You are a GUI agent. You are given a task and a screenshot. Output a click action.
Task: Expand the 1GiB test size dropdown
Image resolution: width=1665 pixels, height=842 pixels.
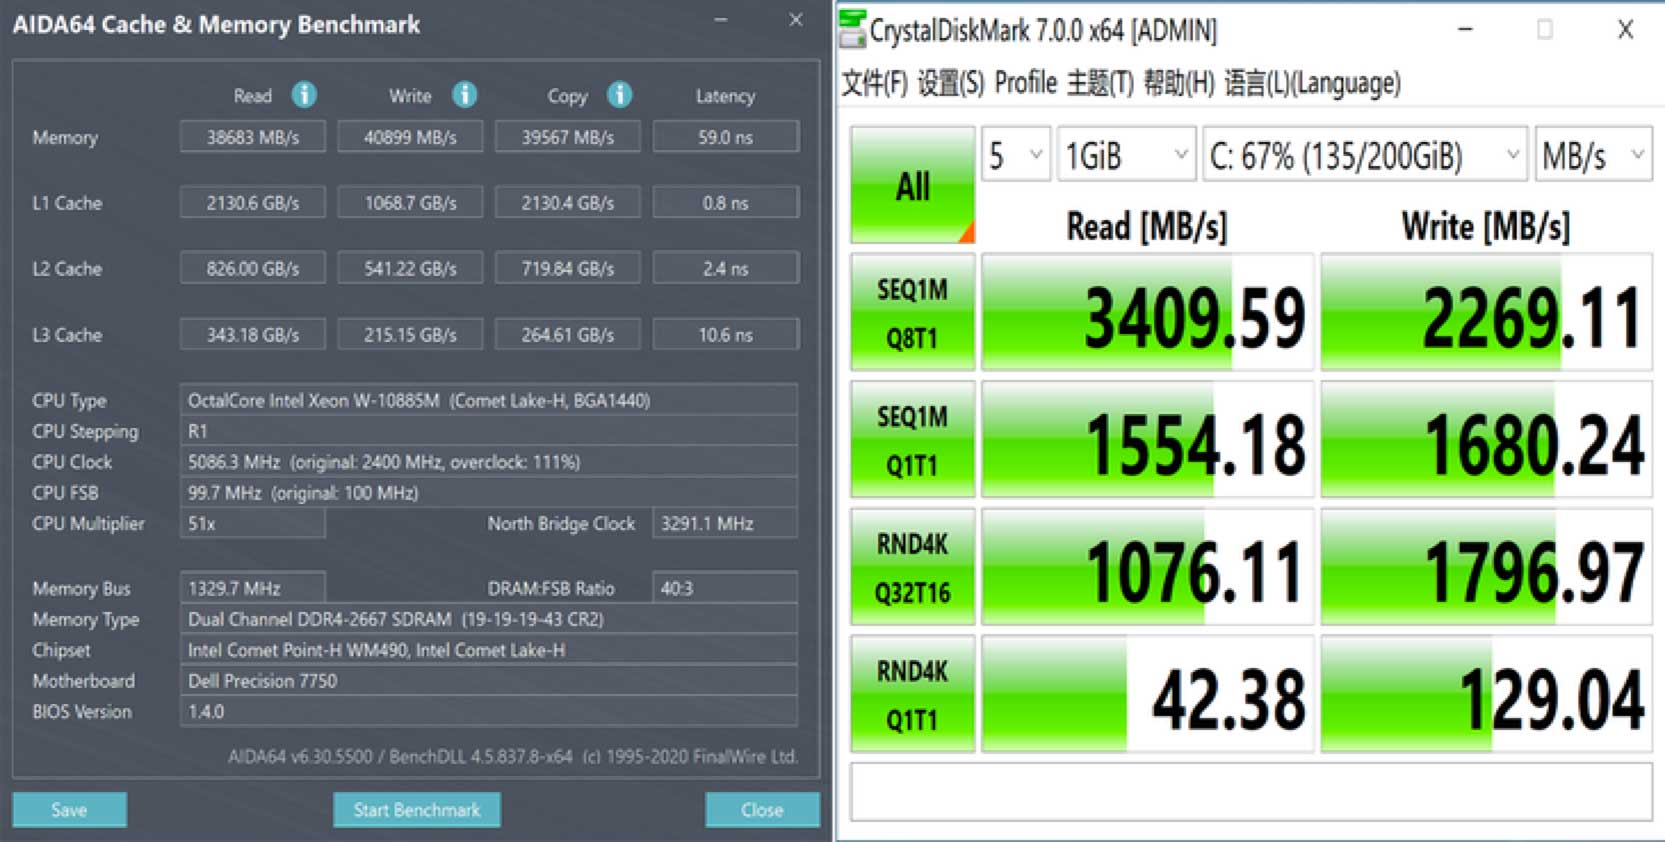coord(1126,155)
